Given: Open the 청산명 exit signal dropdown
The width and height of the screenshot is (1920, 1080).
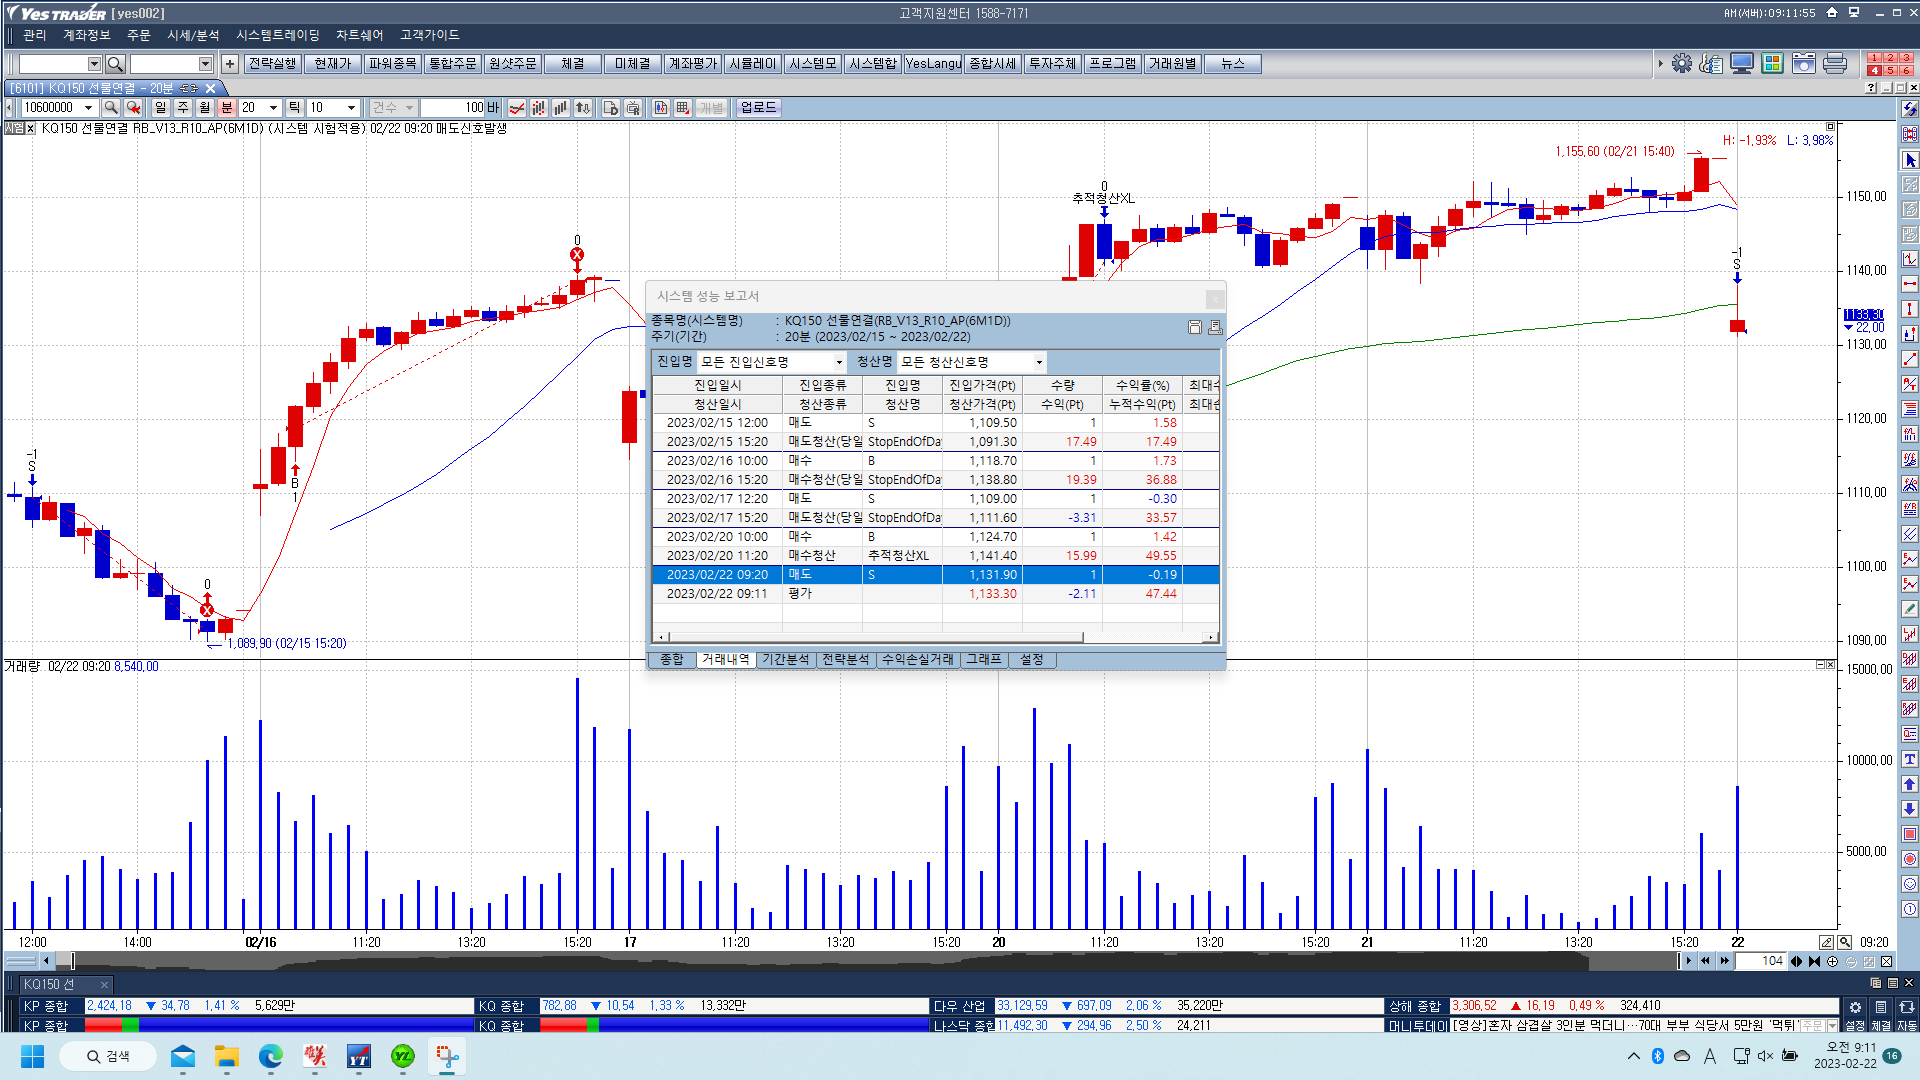Looking at the screenshot, I should click(1039, 362).
